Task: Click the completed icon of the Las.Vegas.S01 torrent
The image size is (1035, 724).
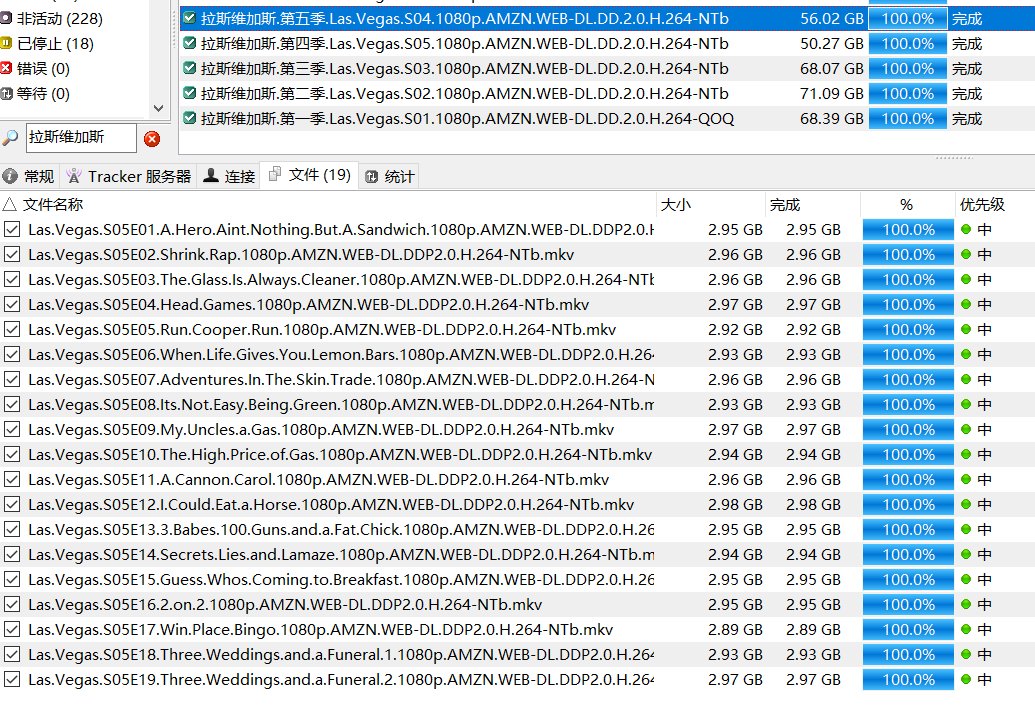Action: (190, 118)
